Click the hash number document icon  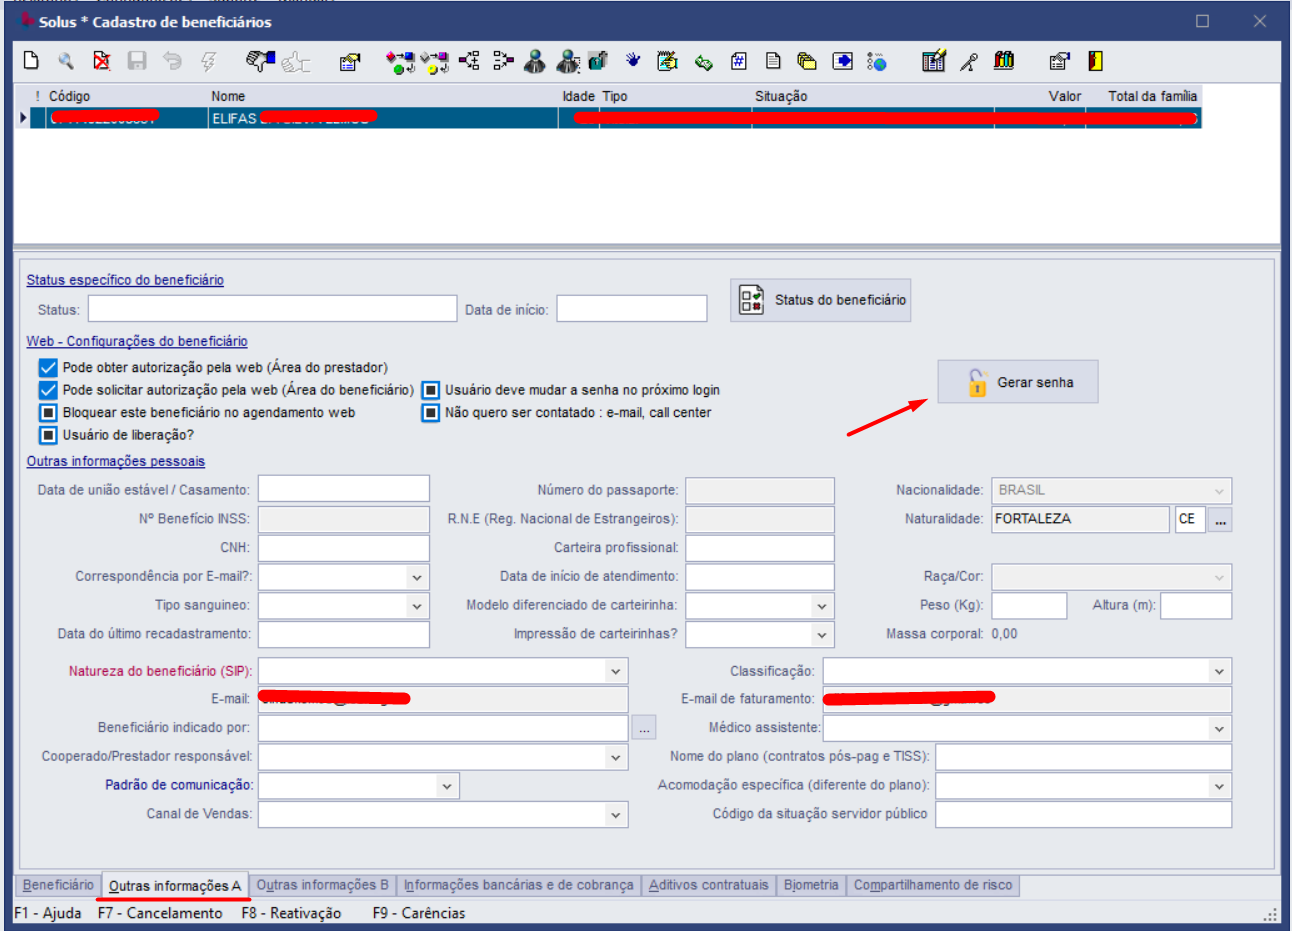coord(739,61)
